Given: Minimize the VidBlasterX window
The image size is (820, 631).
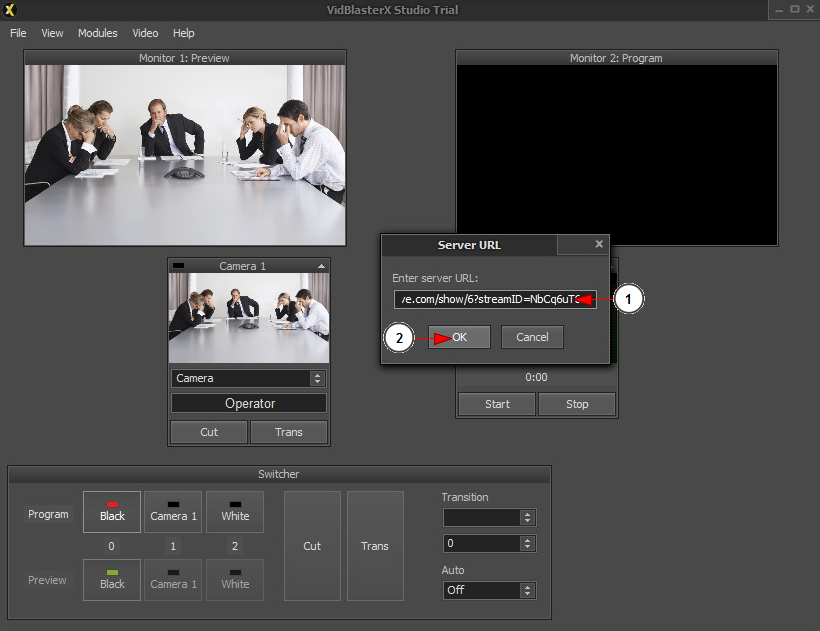Looking at the screenshot, I should (779, 9).
